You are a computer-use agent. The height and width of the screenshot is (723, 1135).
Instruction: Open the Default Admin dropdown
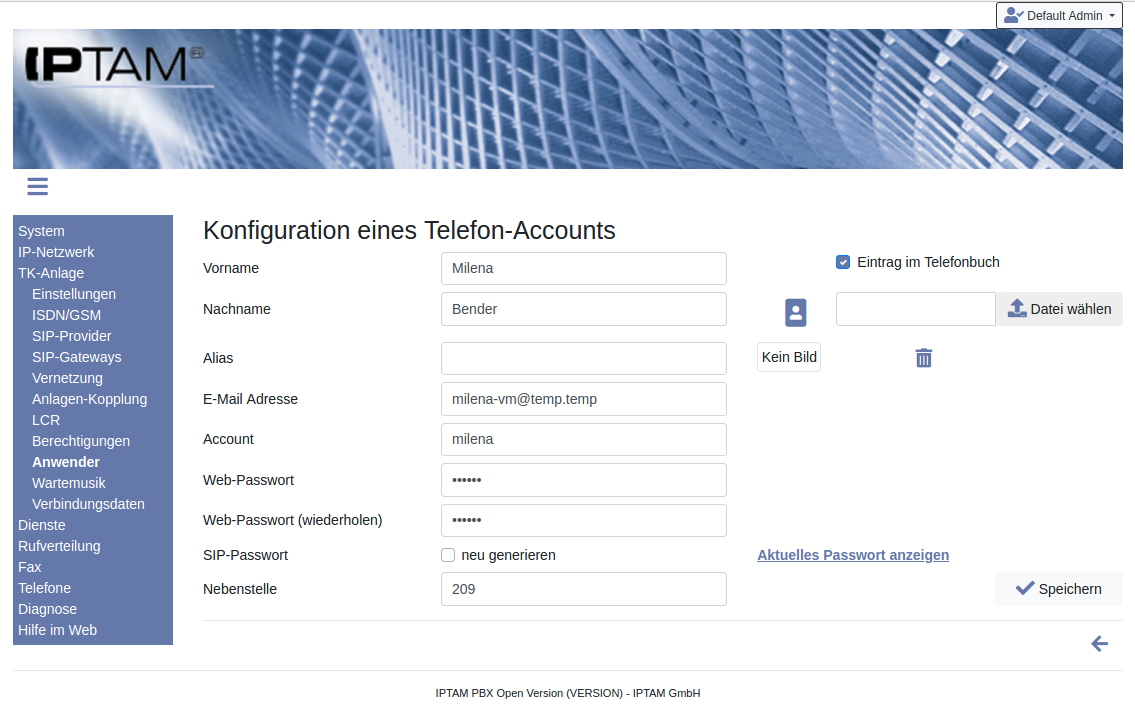pos(1059,16)
